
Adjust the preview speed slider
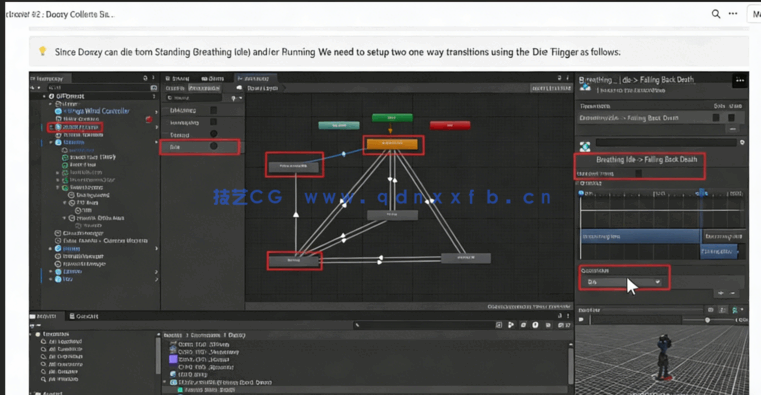coord(708,320)
